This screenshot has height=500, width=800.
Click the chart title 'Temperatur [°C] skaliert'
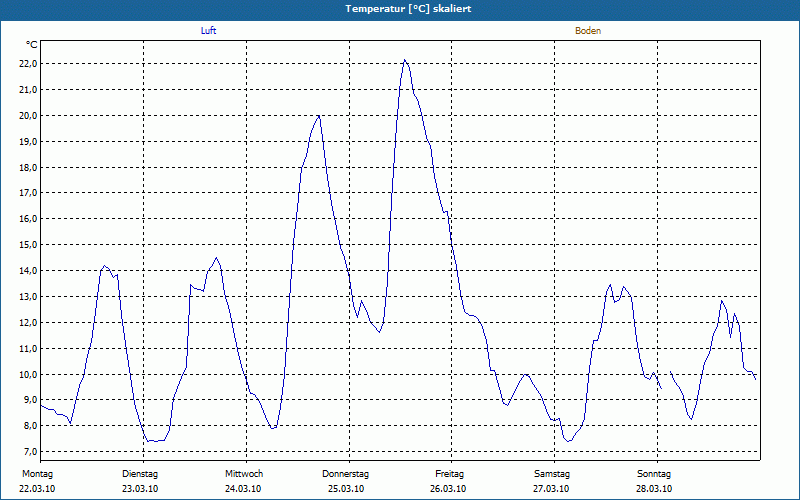click(x=408, y=9)
